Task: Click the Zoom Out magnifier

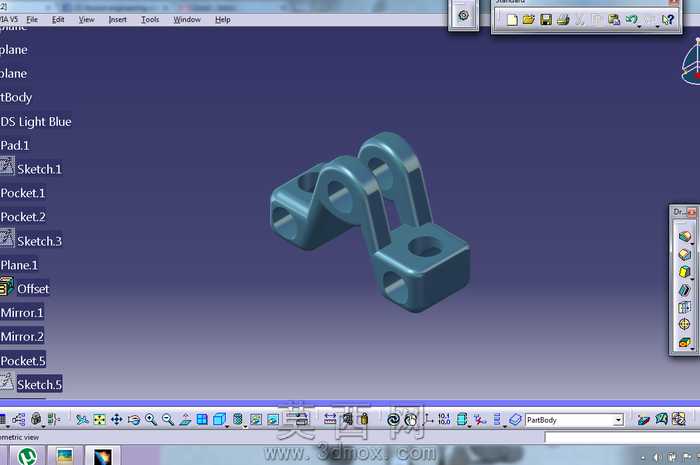Action: (x=168, y=419)
